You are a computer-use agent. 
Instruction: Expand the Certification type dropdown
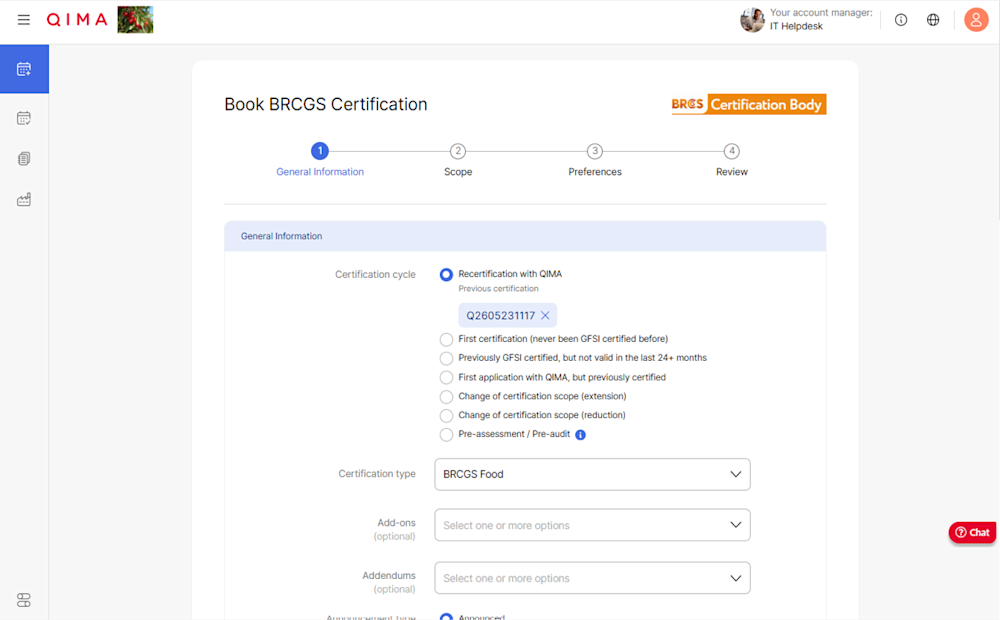[592, 475]
